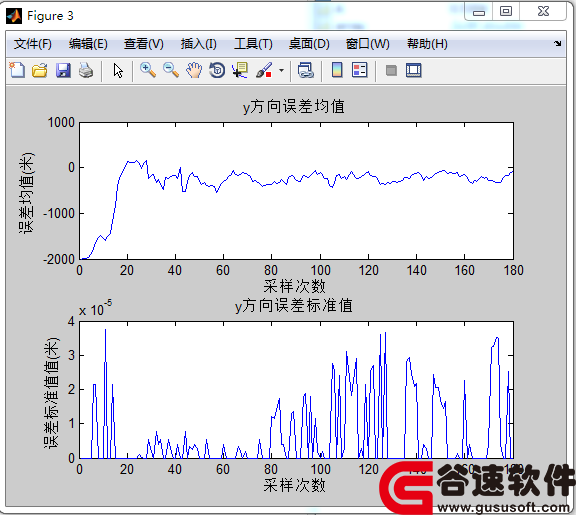Save figure using the floppy disk icon

63,70
